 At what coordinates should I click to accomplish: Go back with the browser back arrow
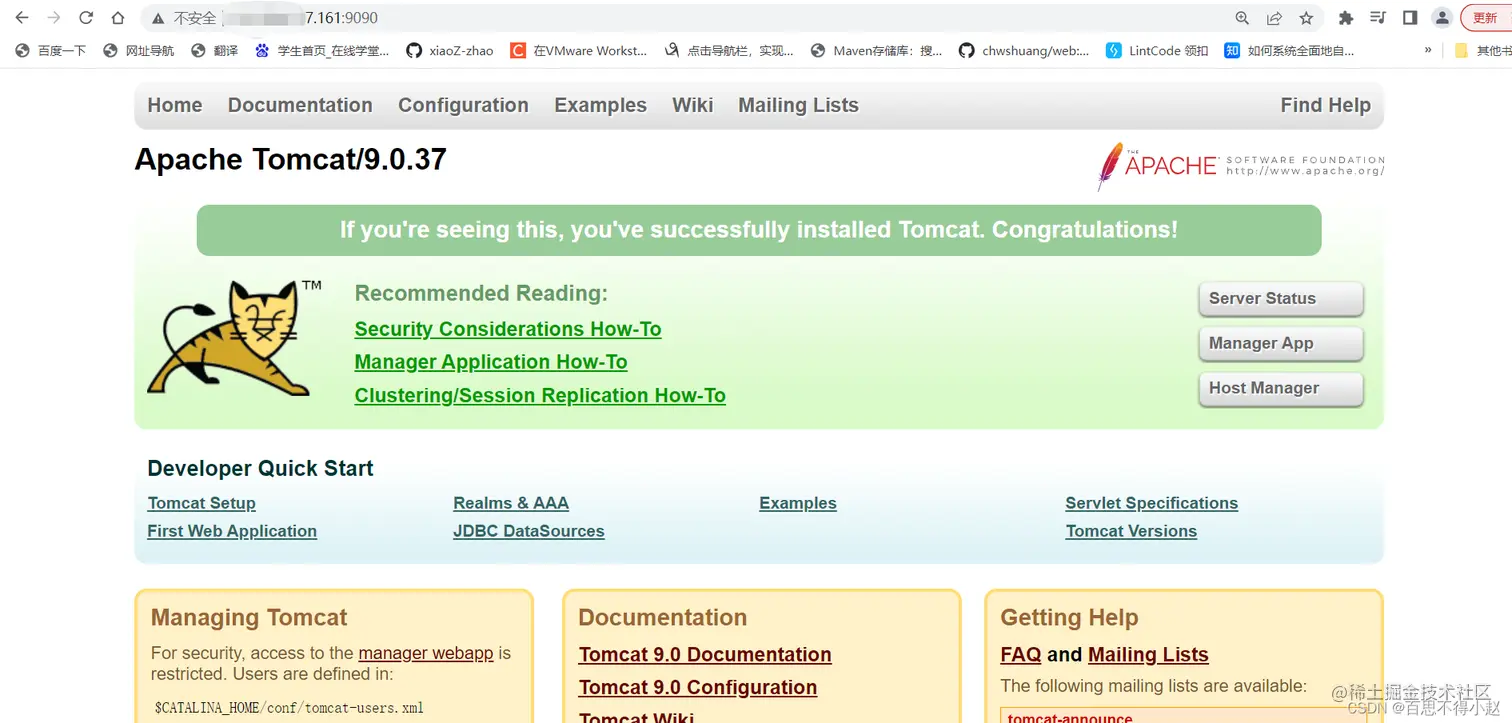tap(22, 18)
